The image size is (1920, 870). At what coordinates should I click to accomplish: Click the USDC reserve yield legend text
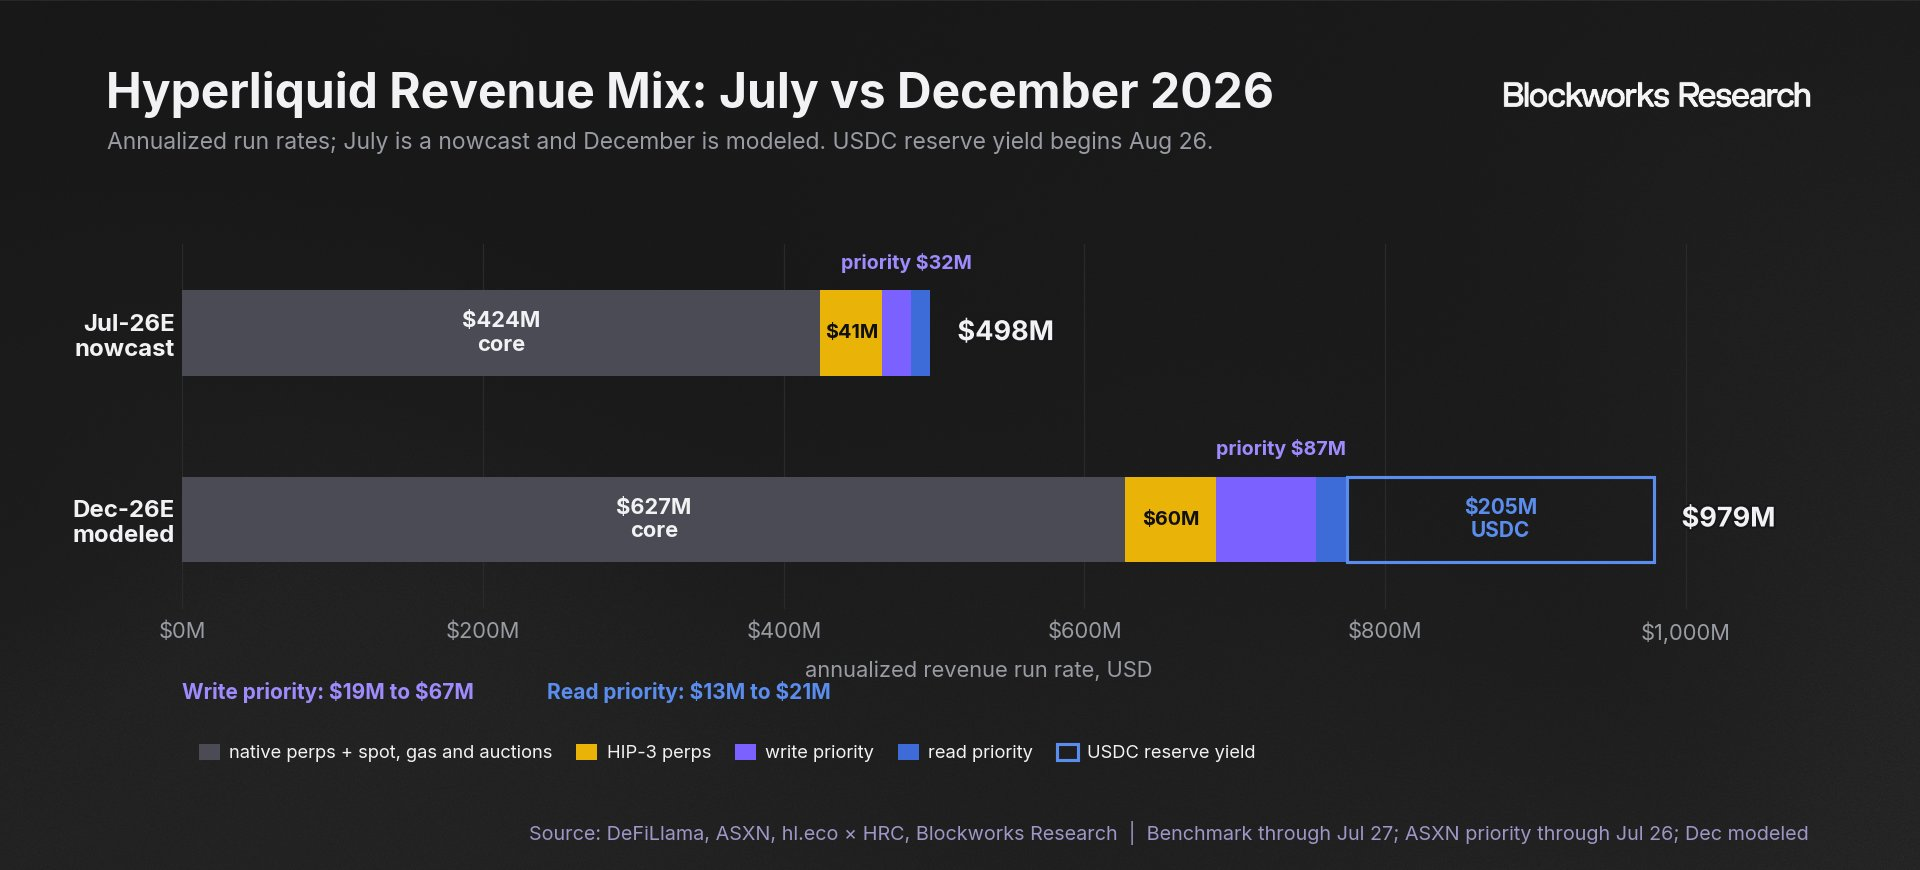click(1171, 752)
